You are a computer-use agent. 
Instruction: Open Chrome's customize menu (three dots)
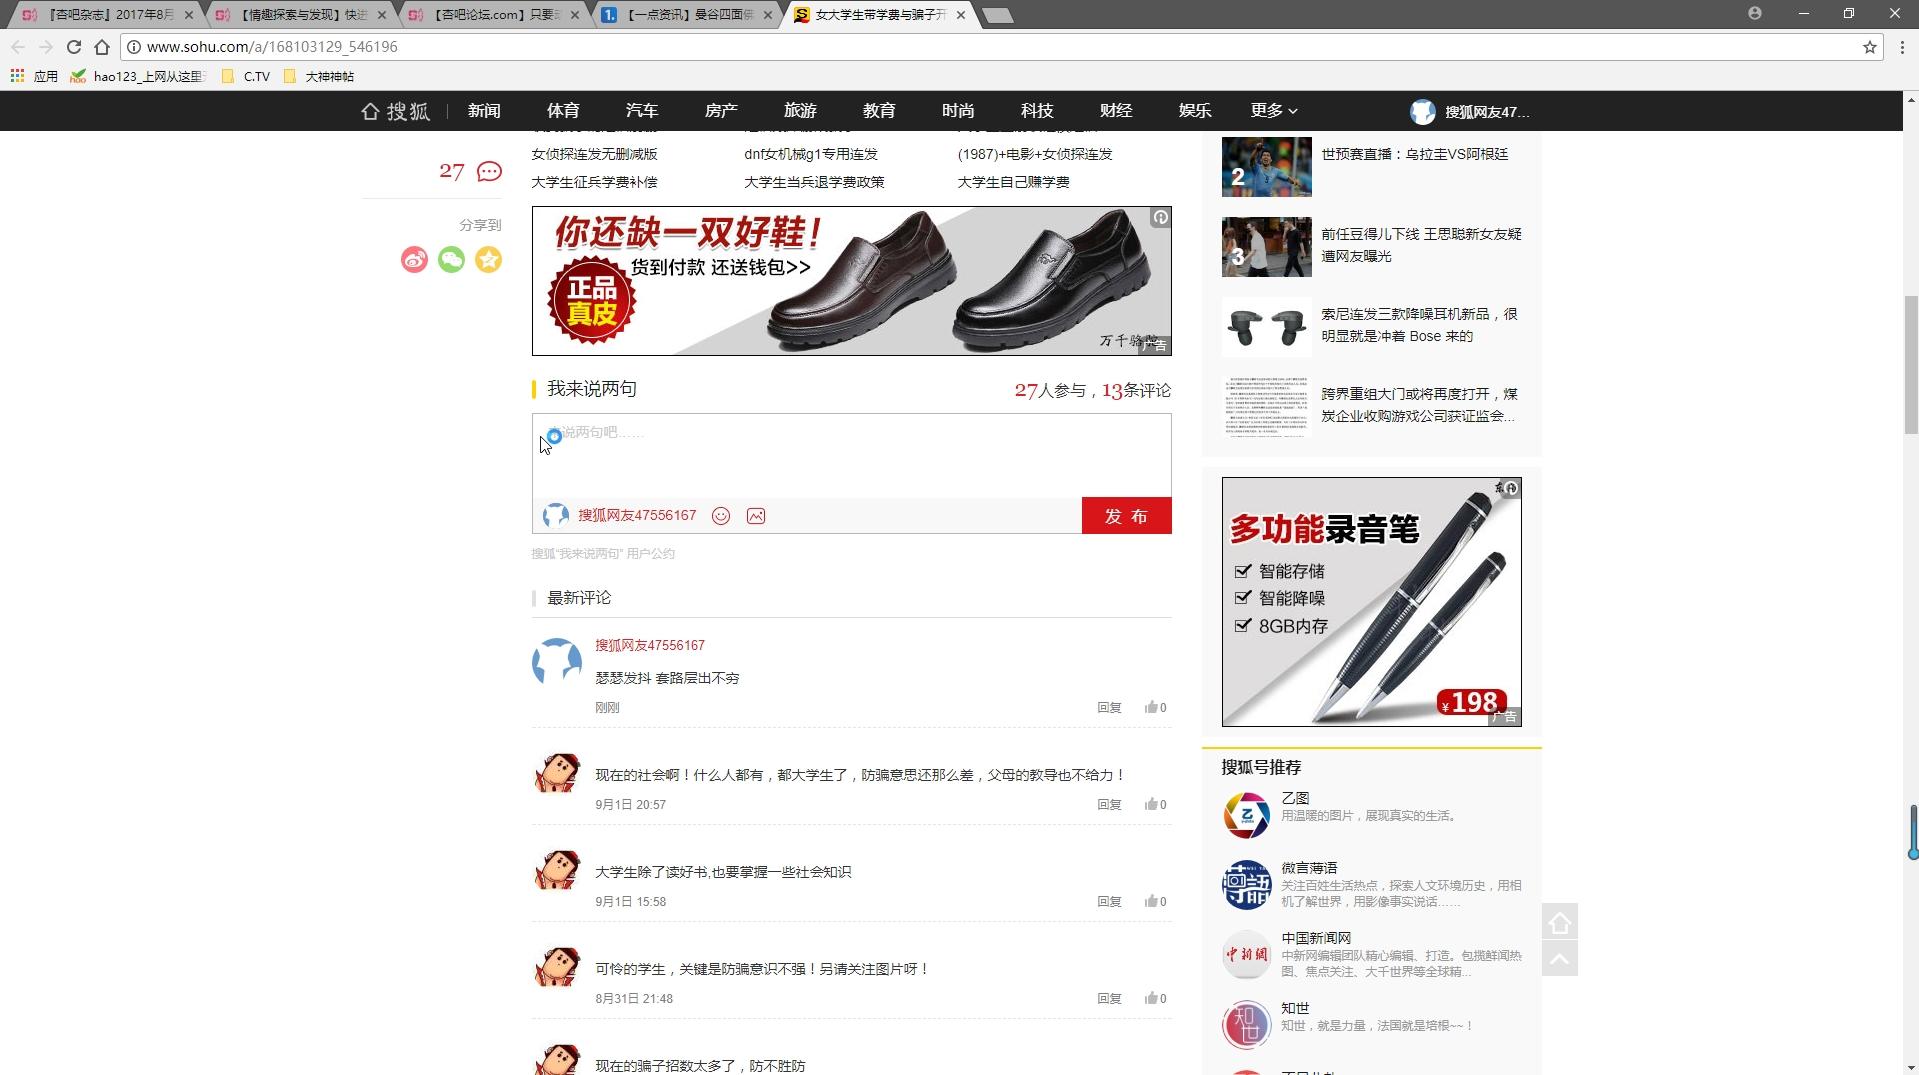[x=1903, y=47]
